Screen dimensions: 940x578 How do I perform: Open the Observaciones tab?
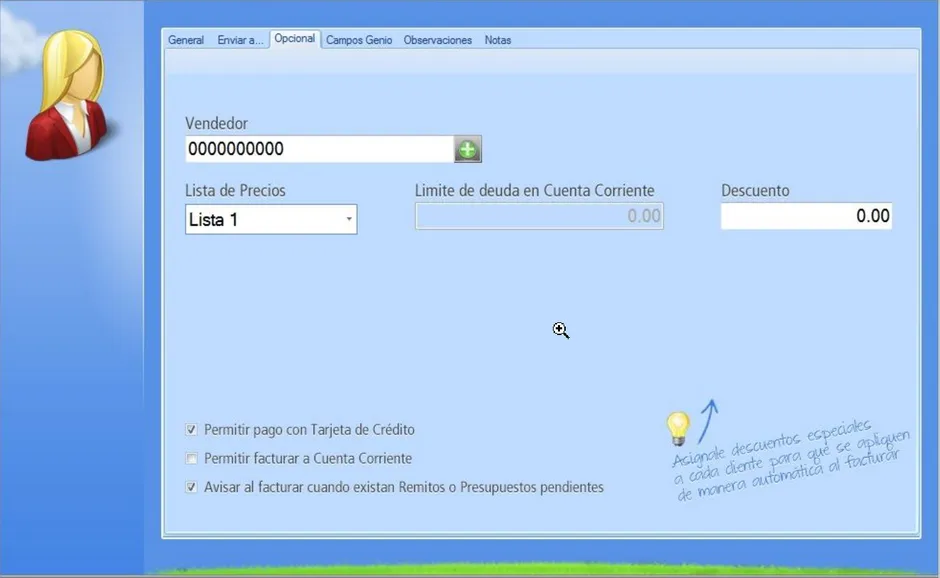438,40
